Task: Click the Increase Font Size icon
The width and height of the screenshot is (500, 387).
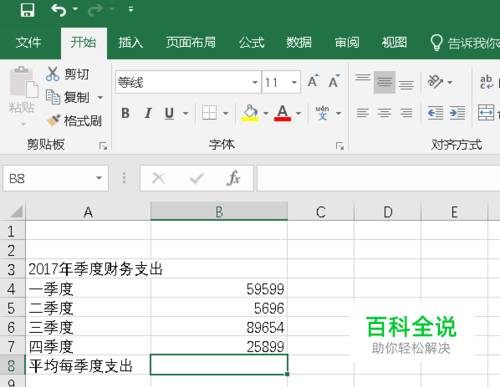Action: 313,81
